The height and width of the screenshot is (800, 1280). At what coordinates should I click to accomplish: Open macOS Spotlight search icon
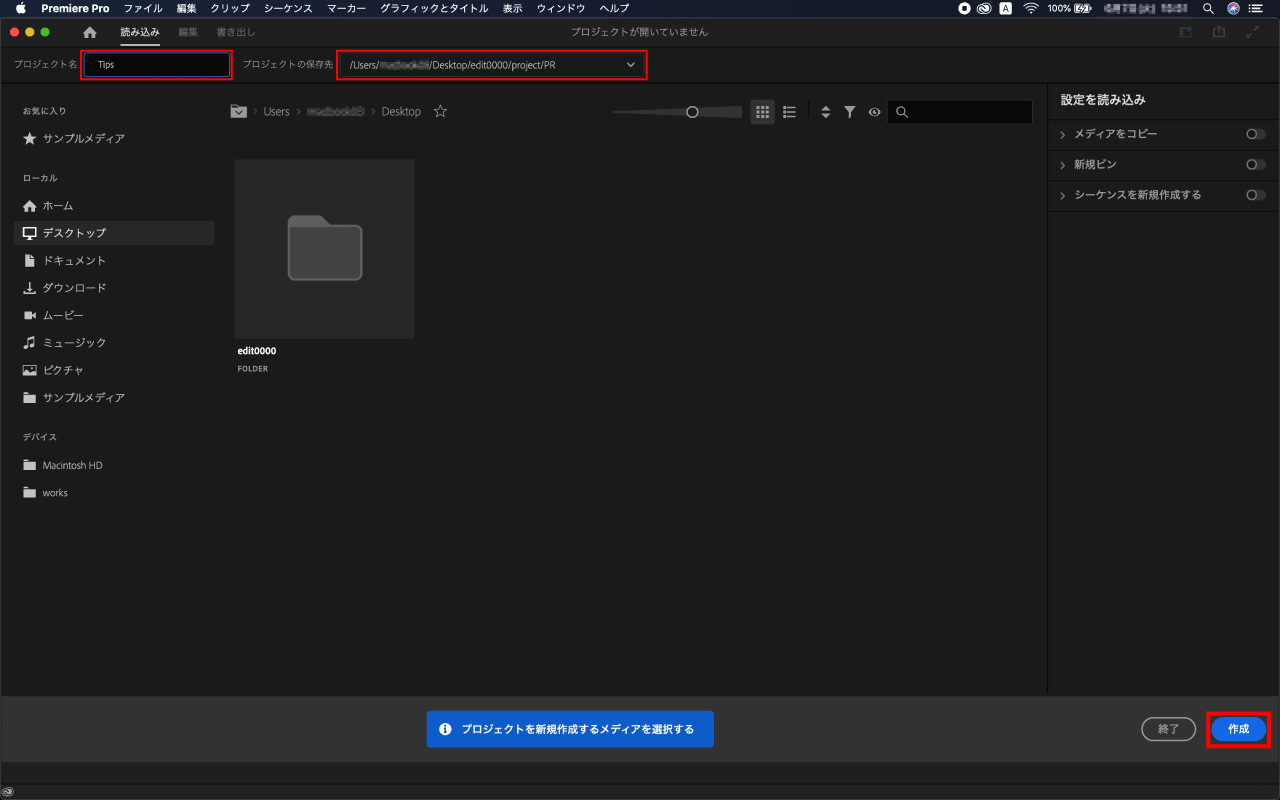1208,8
